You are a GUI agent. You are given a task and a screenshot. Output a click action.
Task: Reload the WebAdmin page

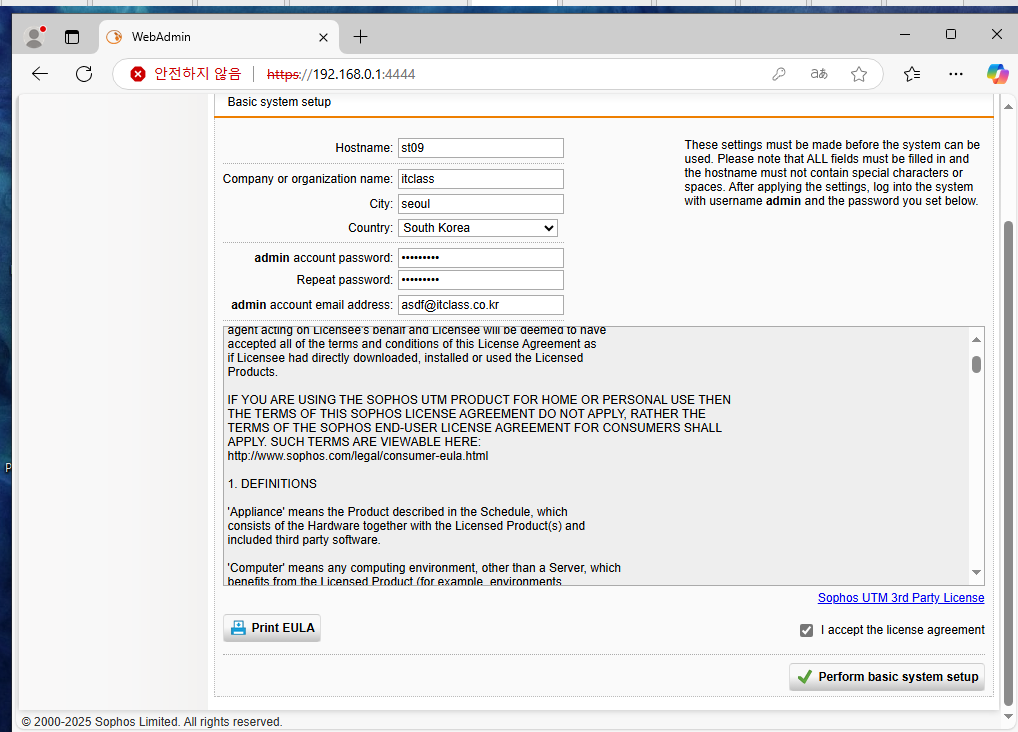click(84, 74)
